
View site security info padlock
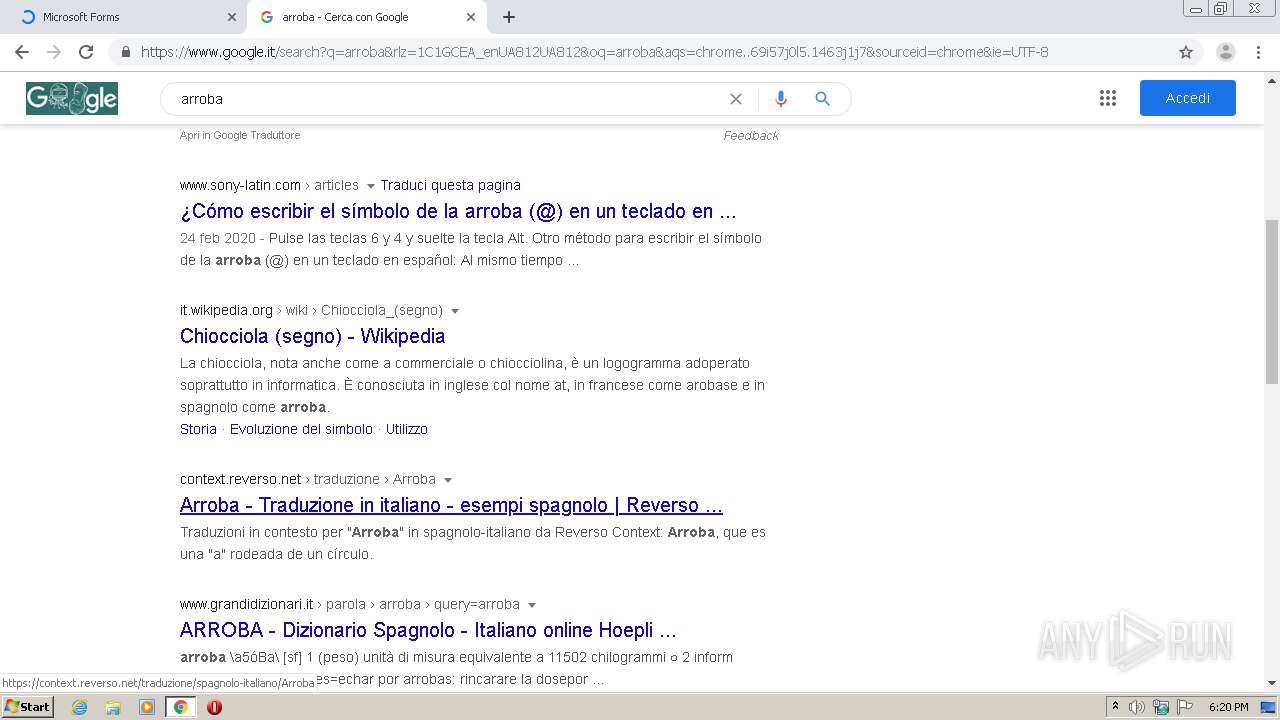click(126, 52)
